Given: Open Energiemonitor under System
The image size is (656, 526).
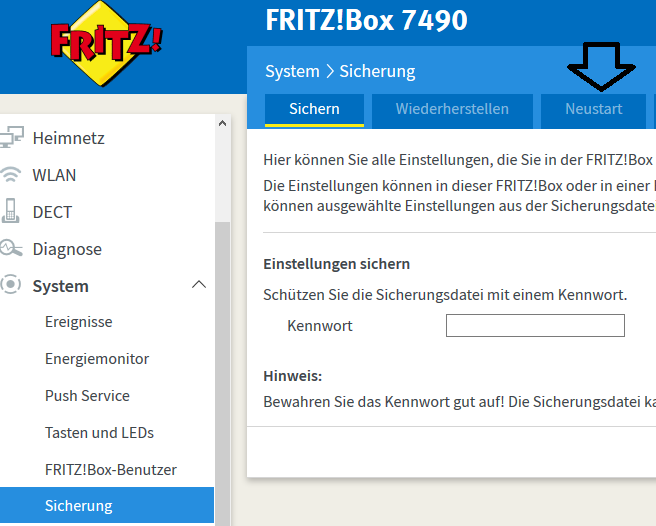Looking at the screenshot, I should coord(97,359).
